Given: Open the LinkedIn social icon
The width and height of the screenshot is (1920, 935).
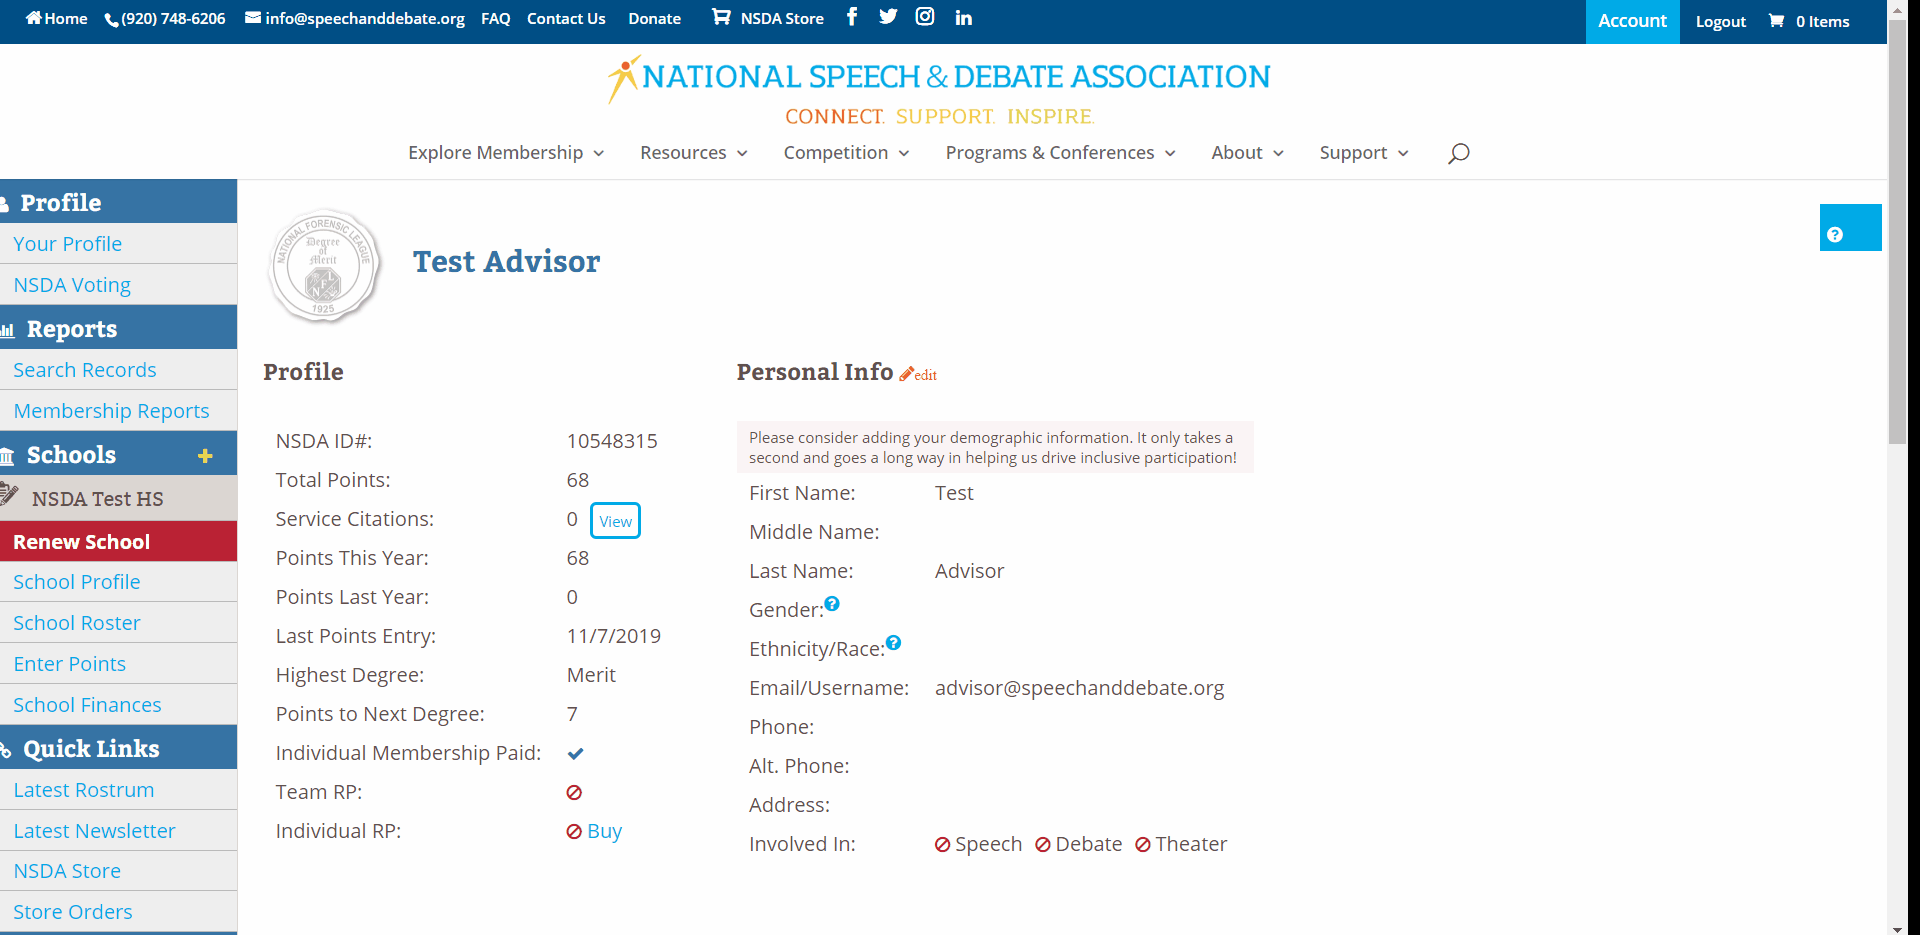Looking at the screenshot, I should (x=963, y=18).
